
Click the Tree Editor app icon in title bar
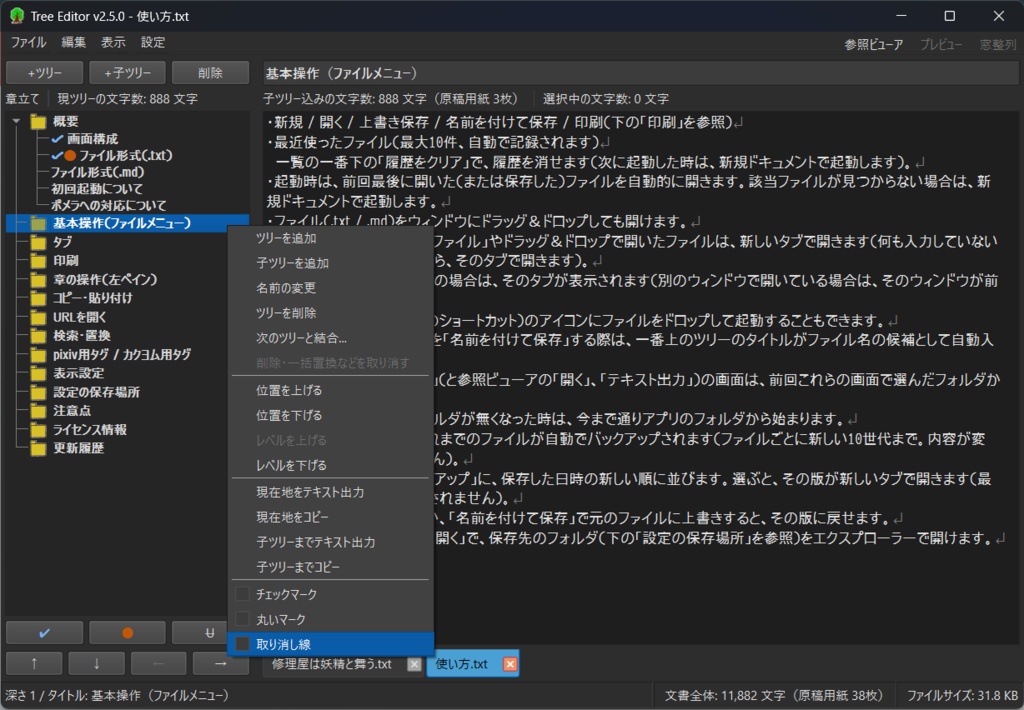coord(17,16)
